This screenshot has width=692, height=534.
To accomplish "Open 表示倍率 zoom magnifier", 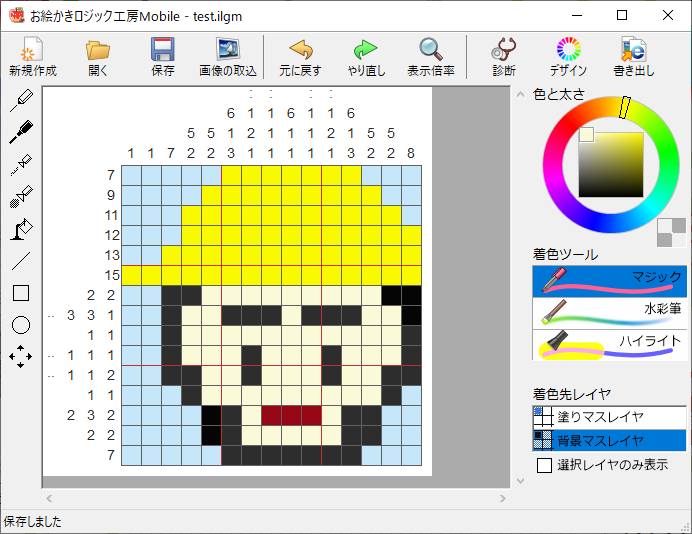I will pyautogui.click(x=431, y=56).
